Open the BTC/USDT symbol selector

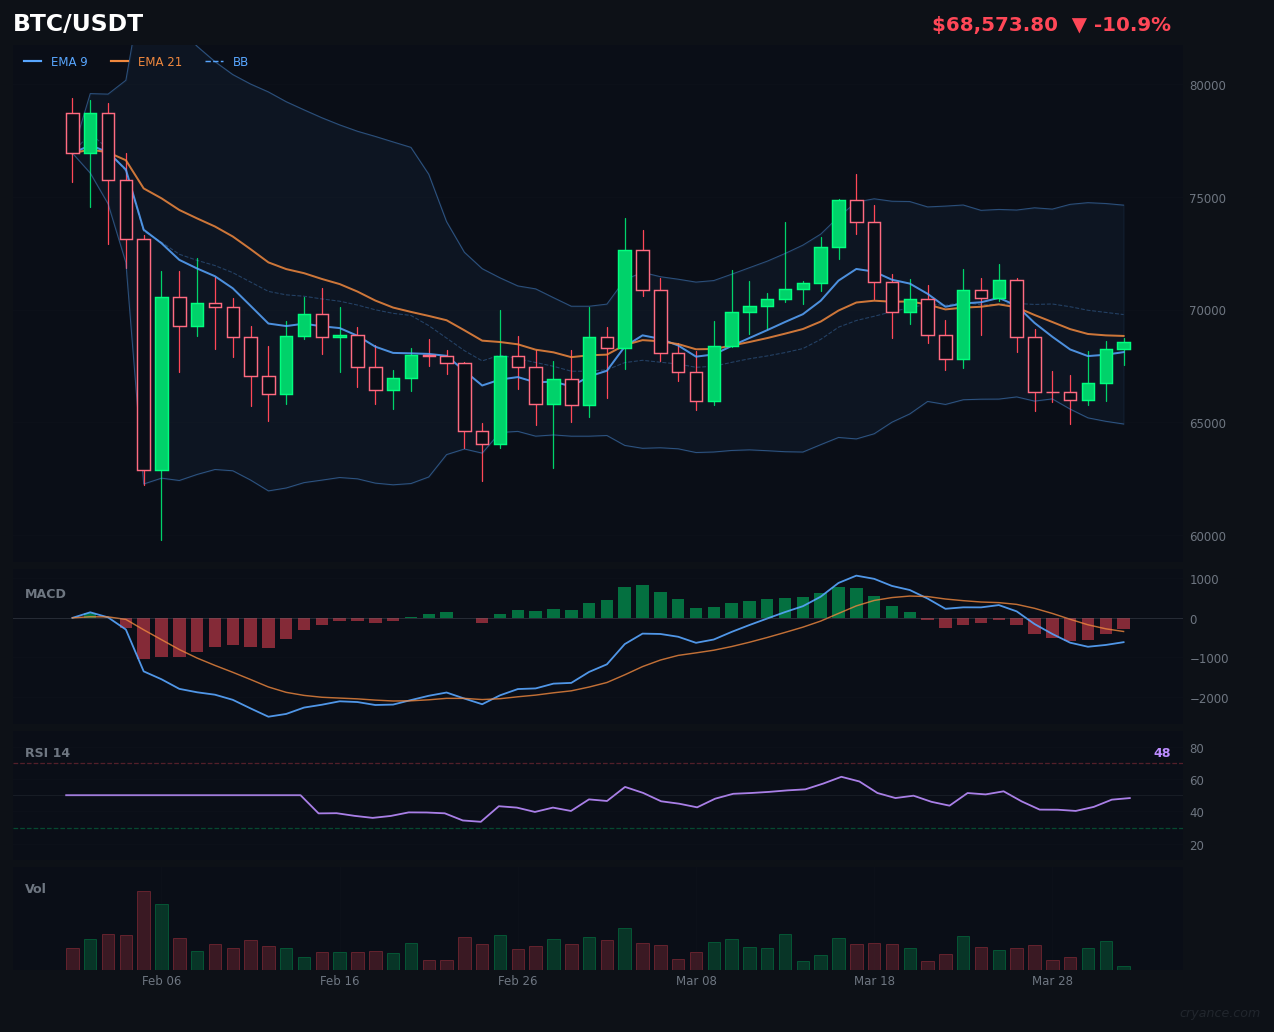77,23
